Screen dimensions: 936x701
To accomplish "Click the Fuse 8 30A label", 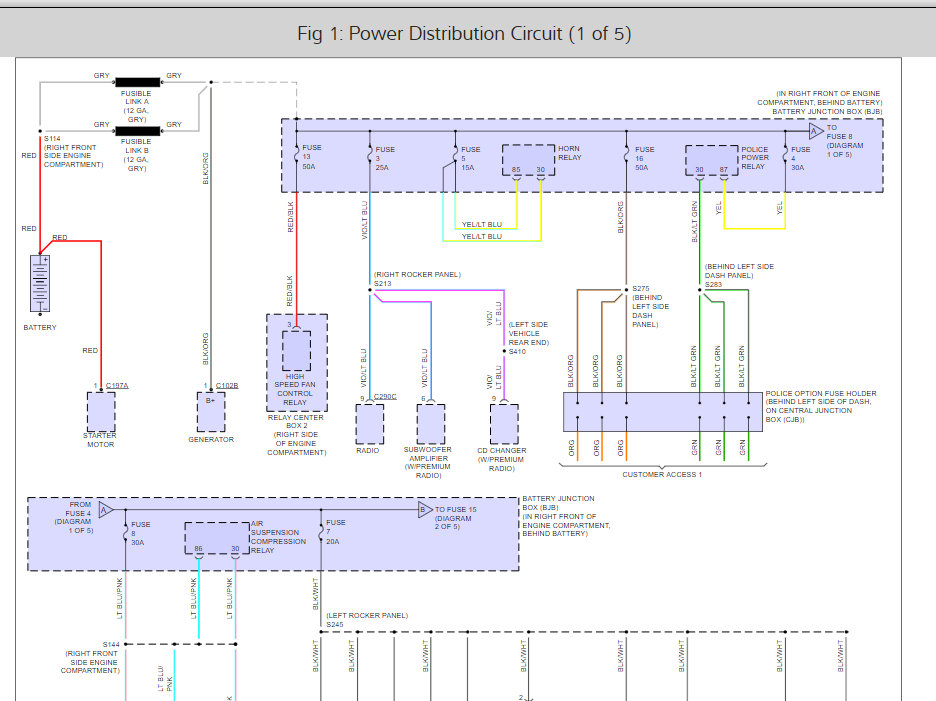I will [141, 534].
